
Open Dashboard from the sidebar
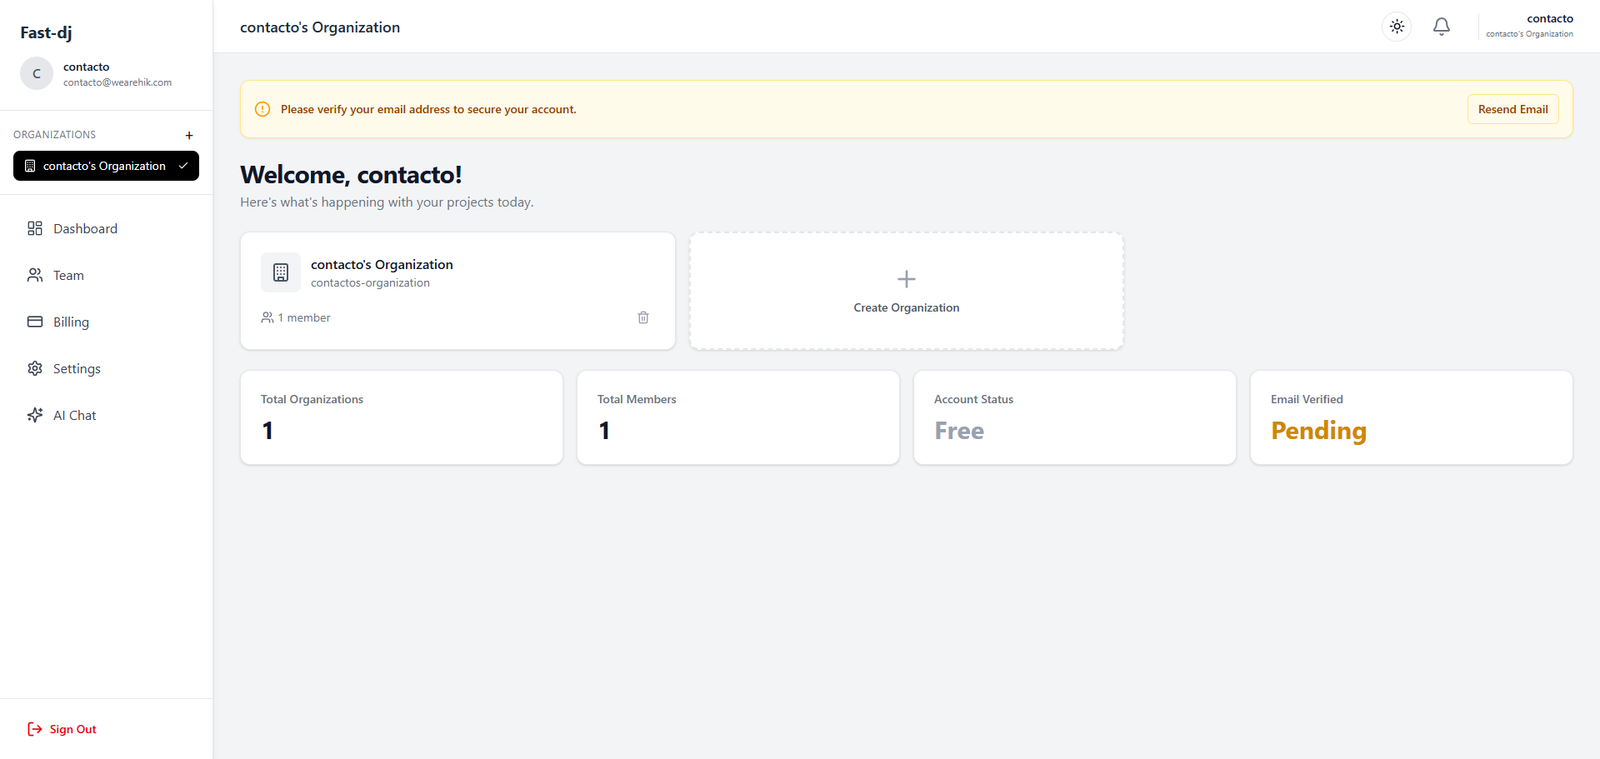[x=85, y=229]
